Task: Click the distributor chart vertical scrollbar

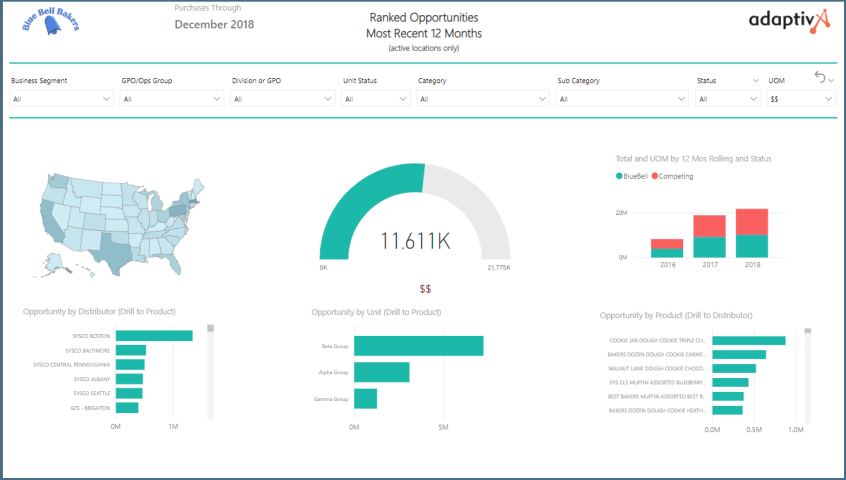Action: [209, 370]
